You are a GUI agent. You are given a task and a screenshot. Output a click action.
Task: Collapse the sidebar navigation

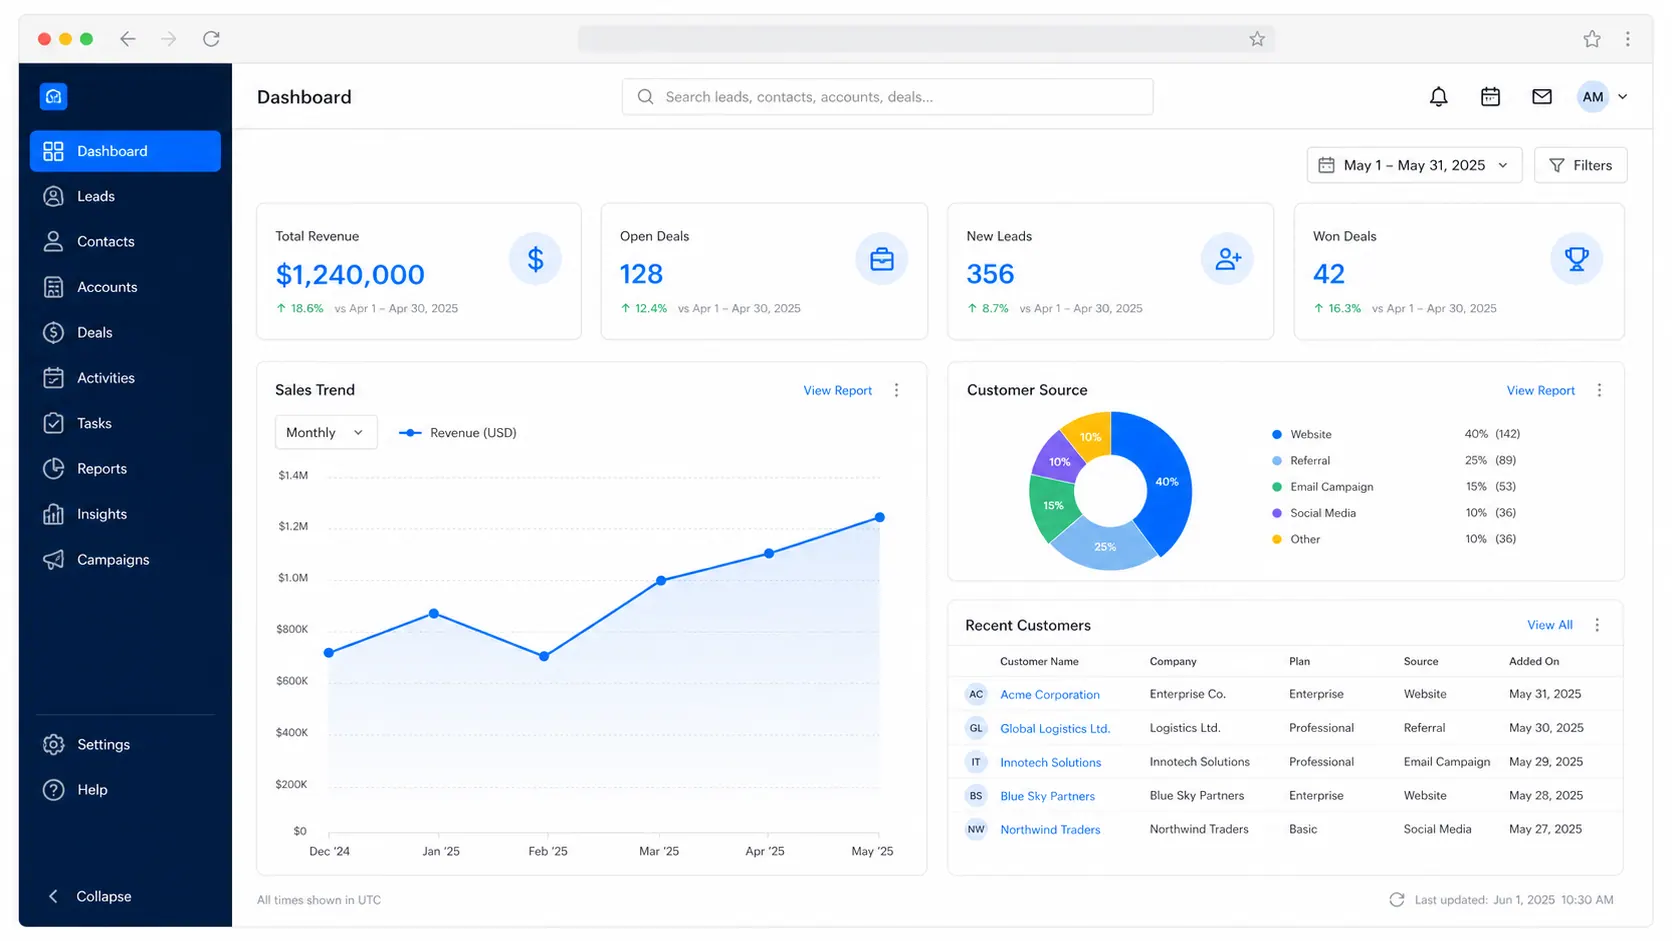click(90, 896)
